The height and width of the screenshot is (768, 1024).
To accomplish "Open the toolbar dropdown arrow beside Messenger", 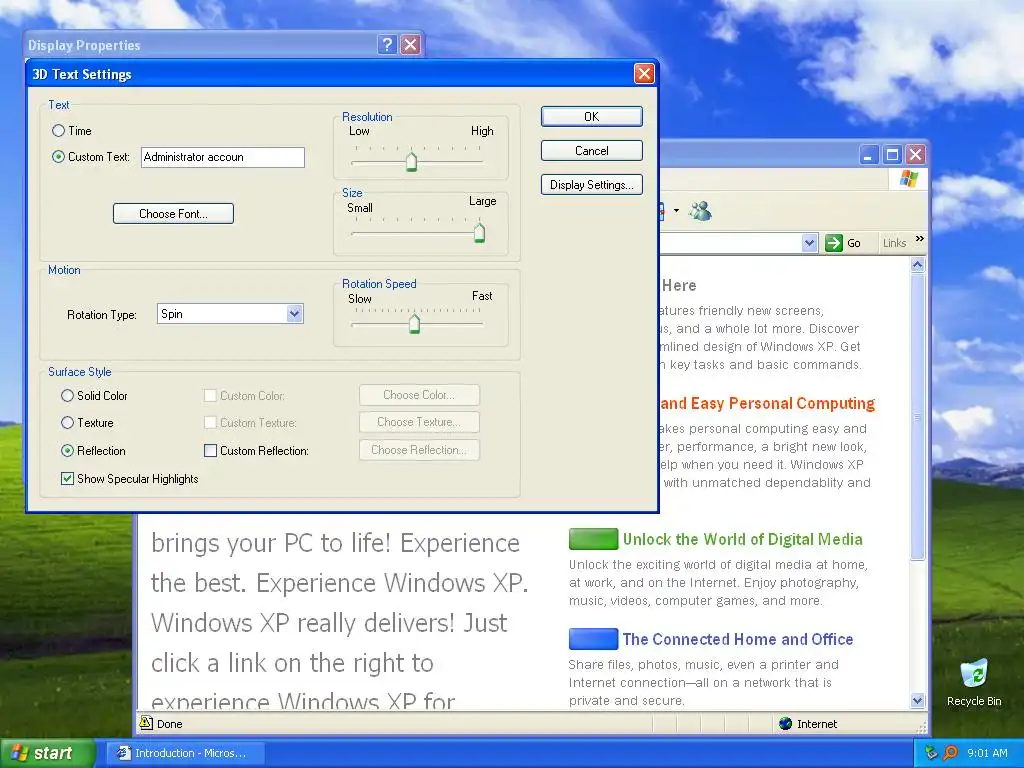I will [676, 210].
